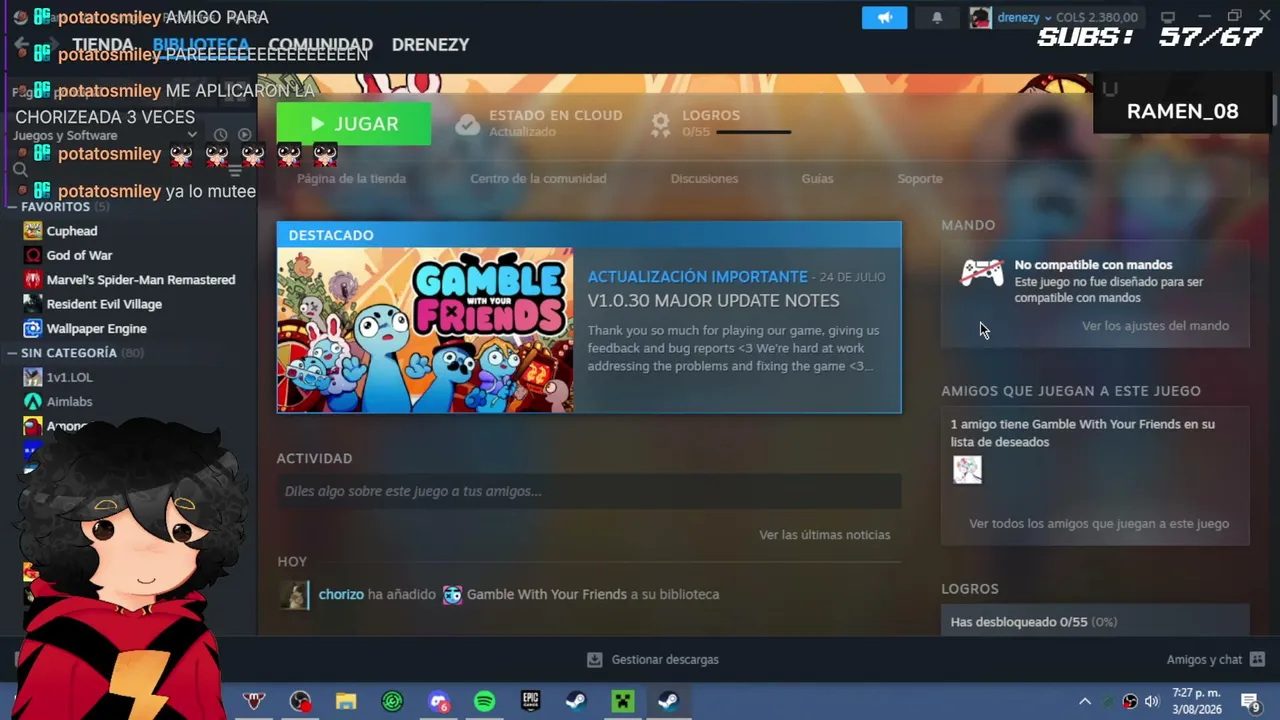Open the Discusiones link
This screenshot has width=1280, height=720.
tap(704, 179)
